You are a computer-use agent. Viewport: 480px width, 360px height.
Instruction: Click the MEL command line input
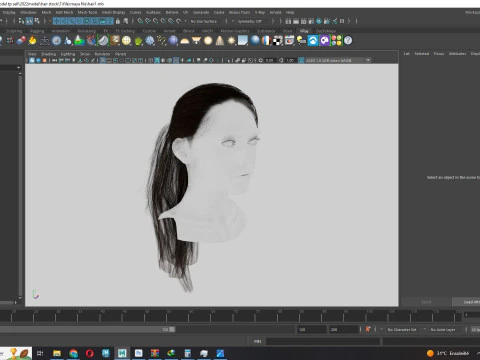pos(323,341)
